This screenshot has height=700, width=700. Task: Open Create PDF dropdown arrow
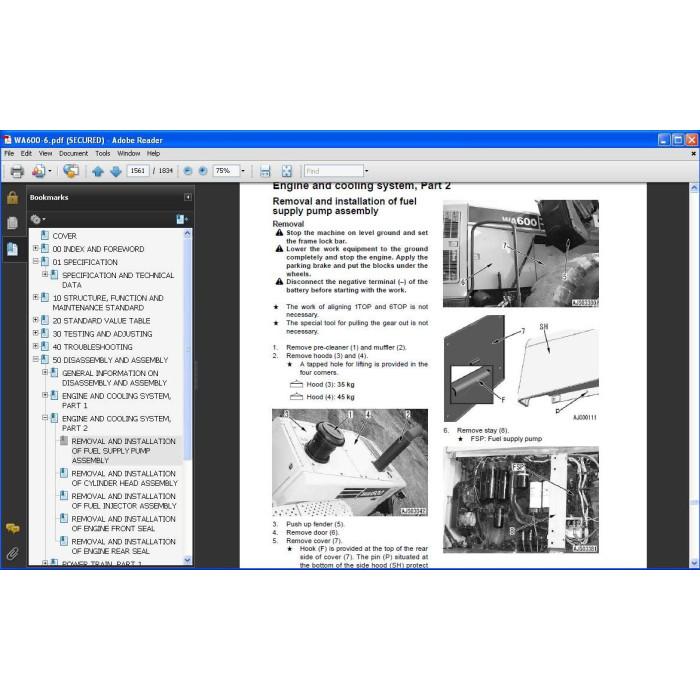50,171
